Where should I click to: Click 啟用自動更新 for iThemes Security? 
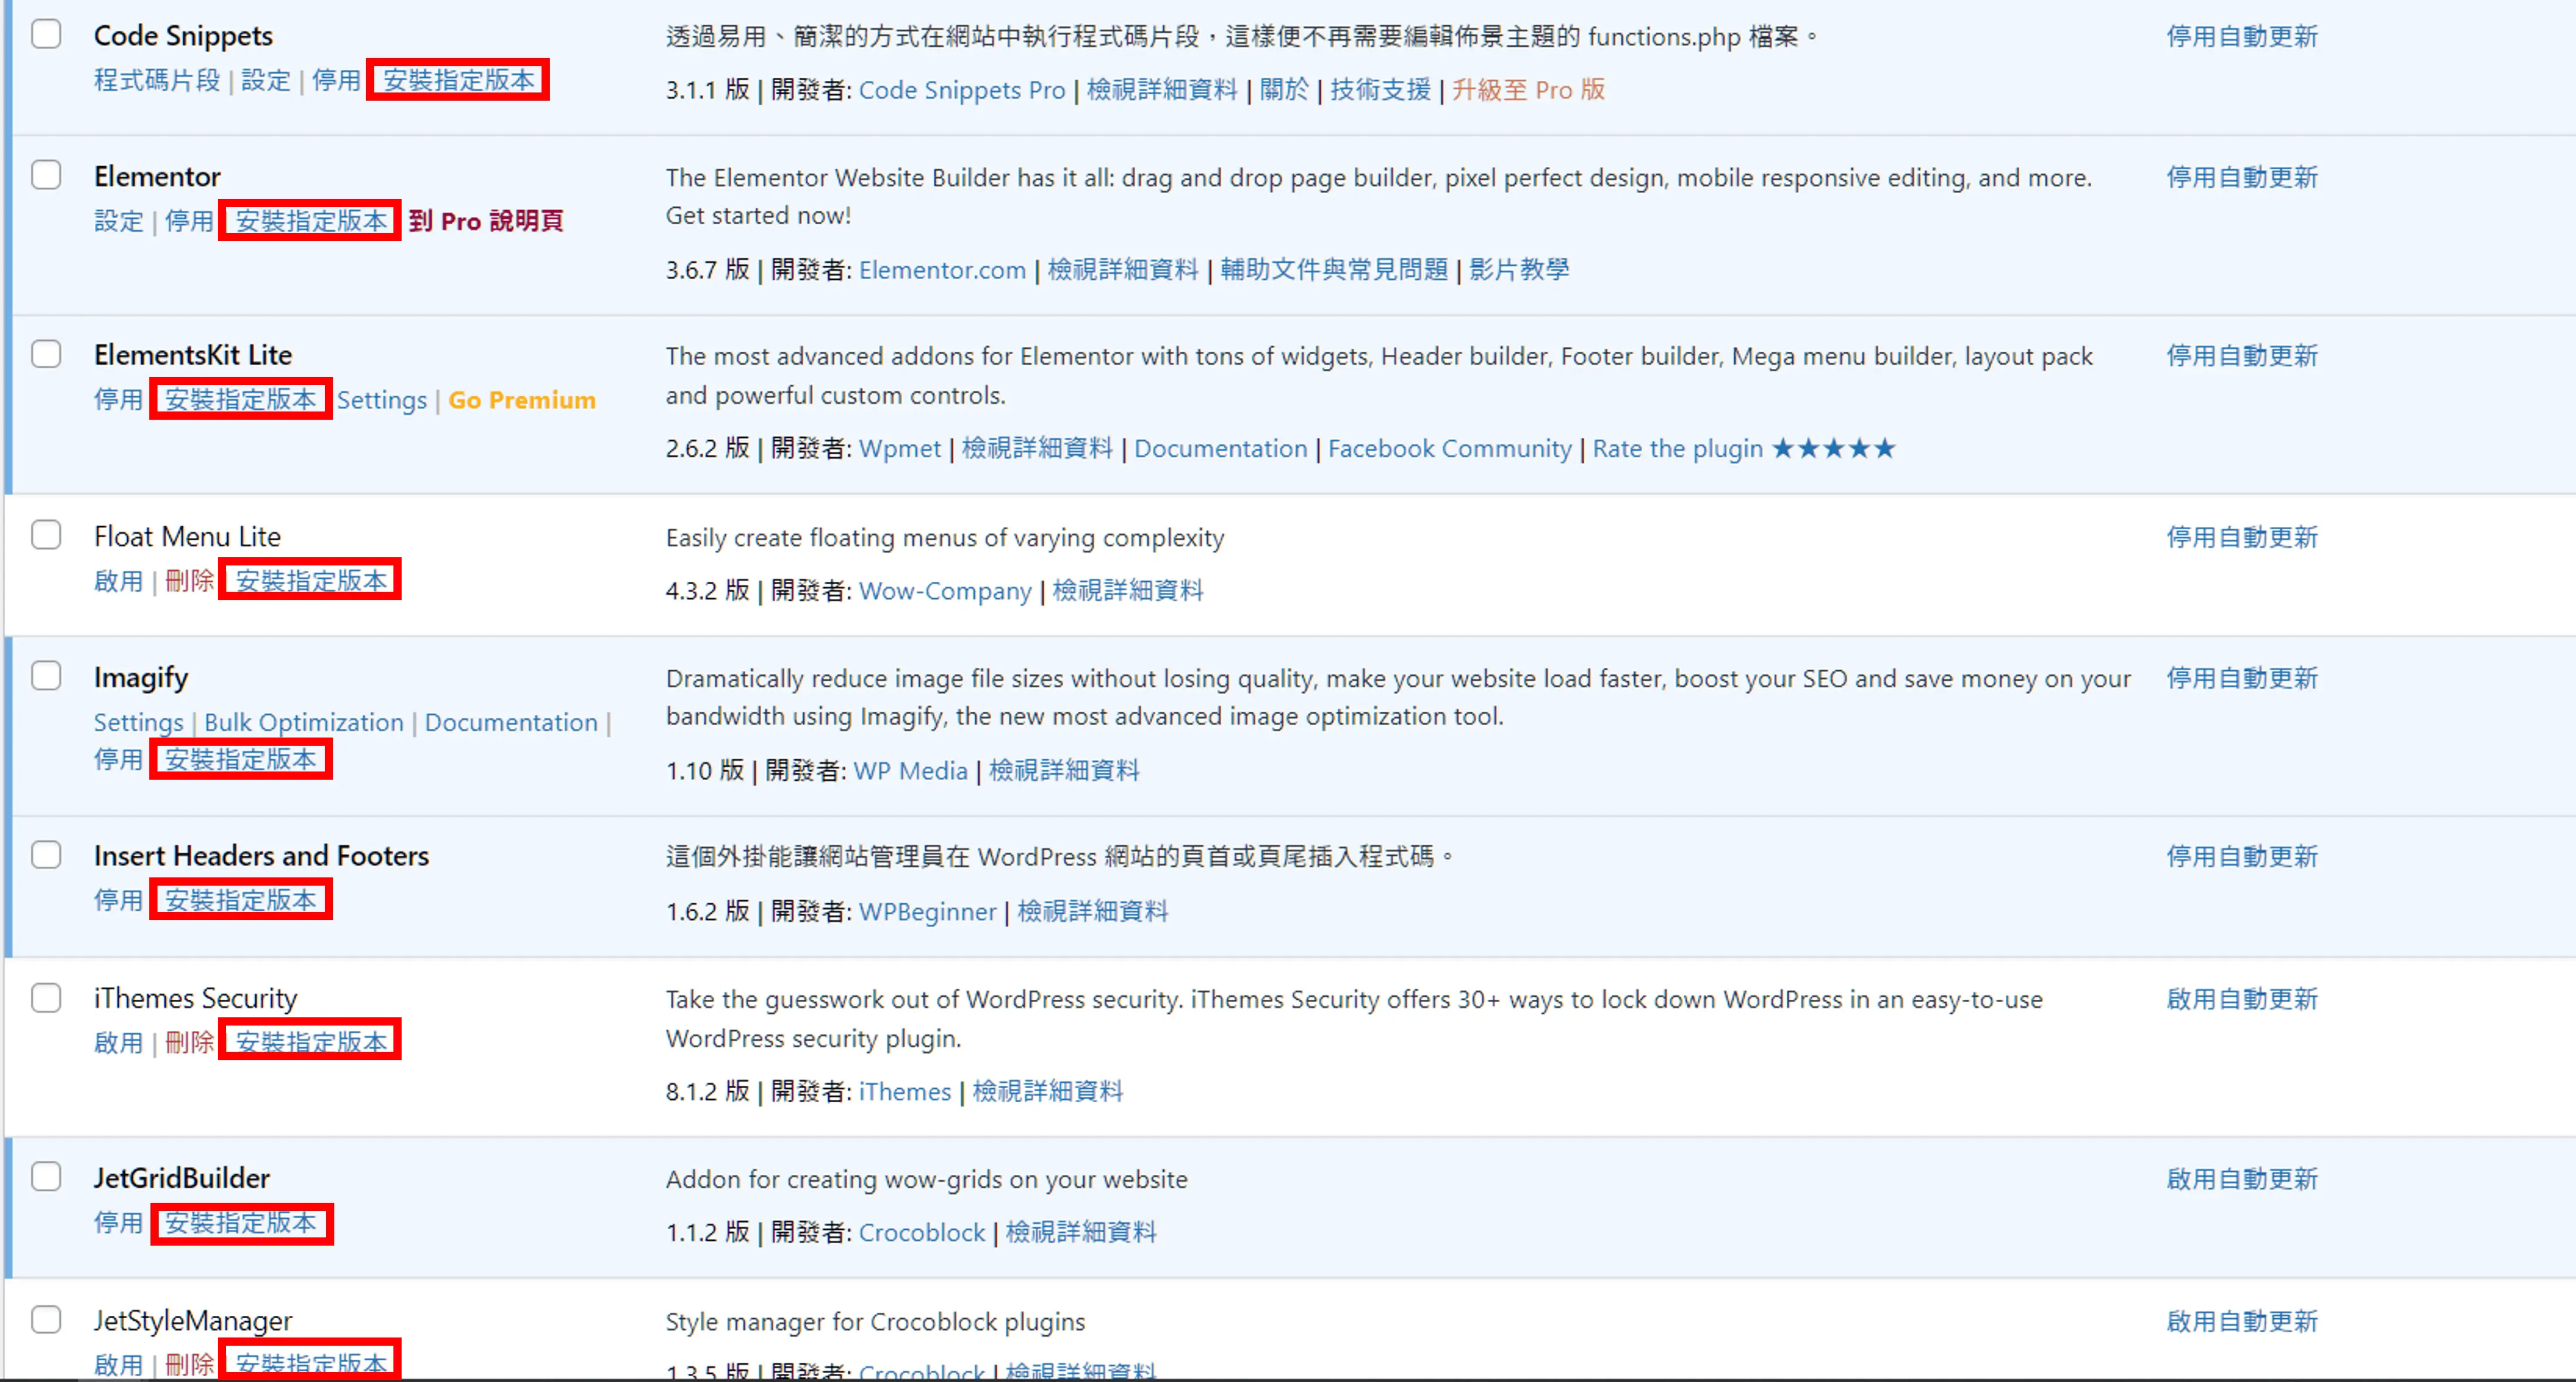2242,999
